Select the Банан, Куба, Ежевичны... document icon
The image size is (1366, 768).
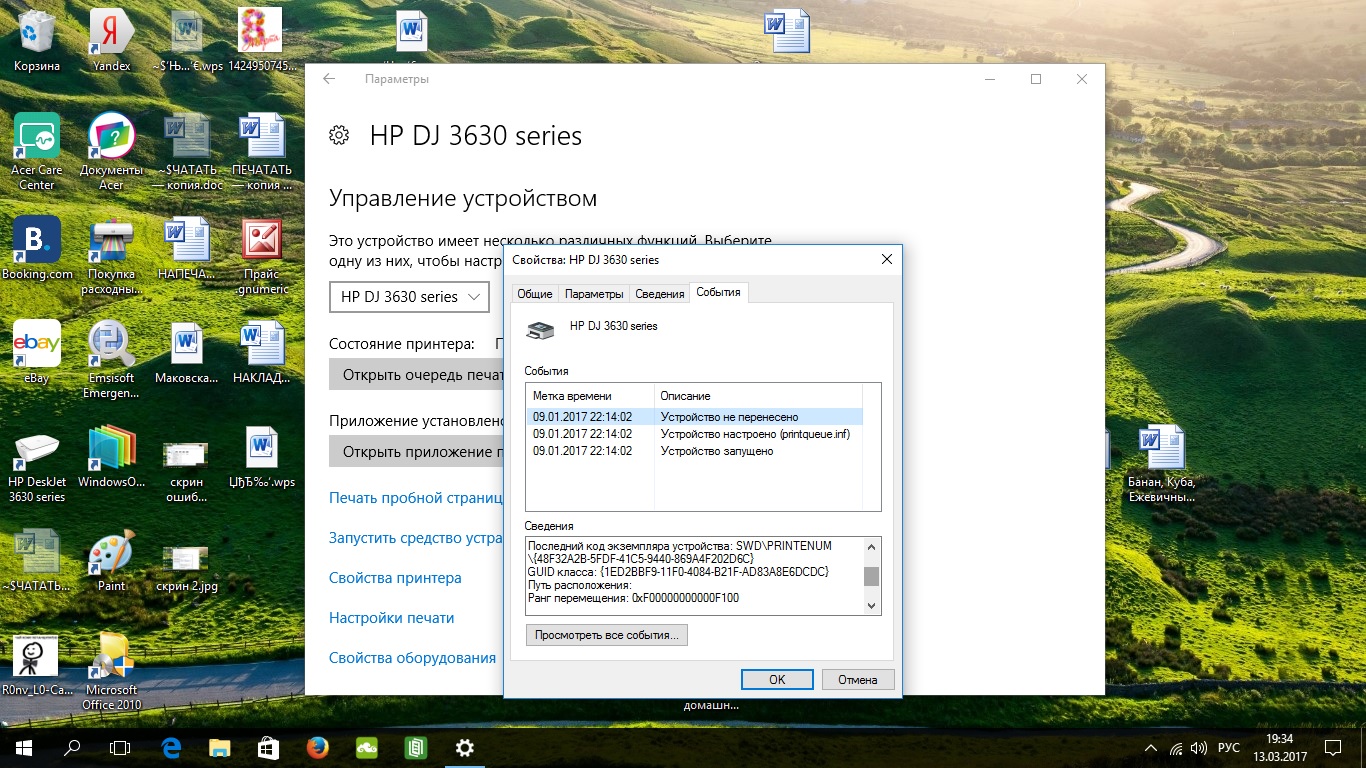(1161, 465)
